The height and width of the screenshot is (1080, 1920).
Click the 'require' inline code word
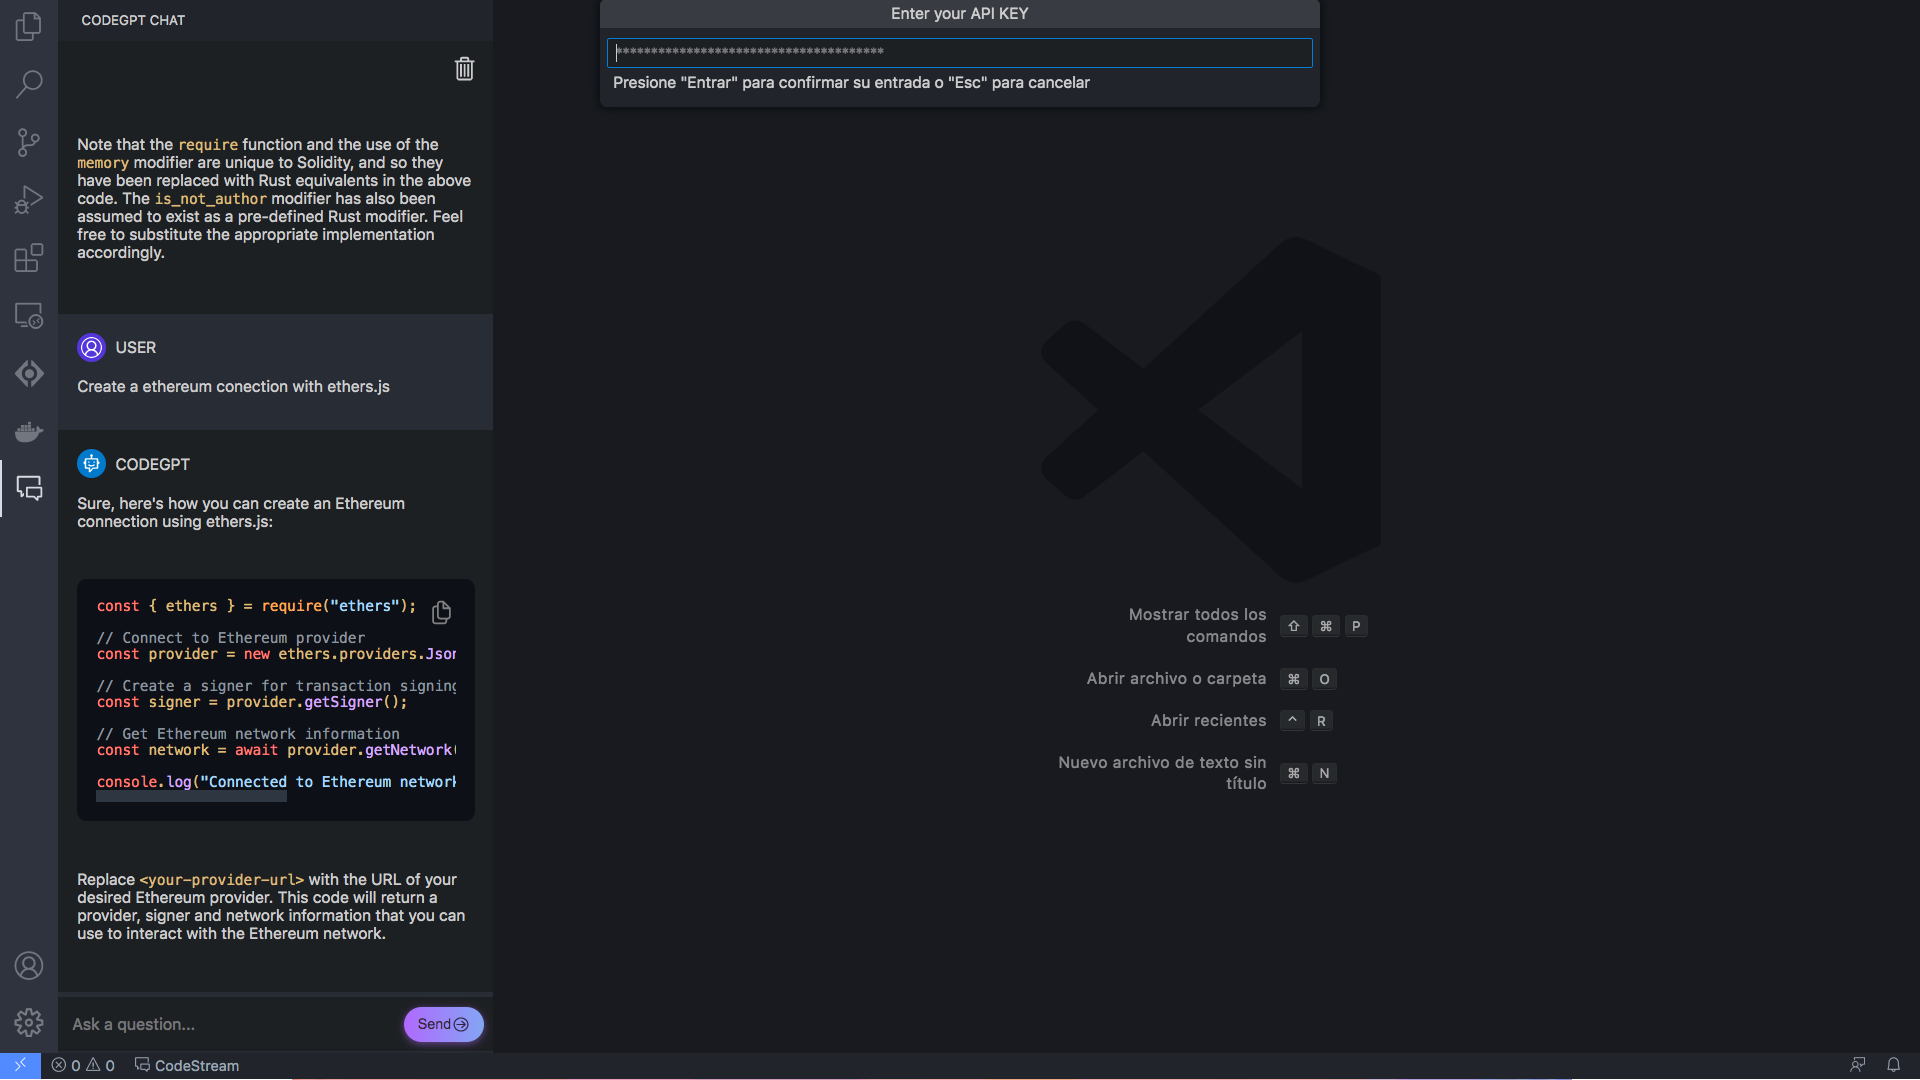208,145
